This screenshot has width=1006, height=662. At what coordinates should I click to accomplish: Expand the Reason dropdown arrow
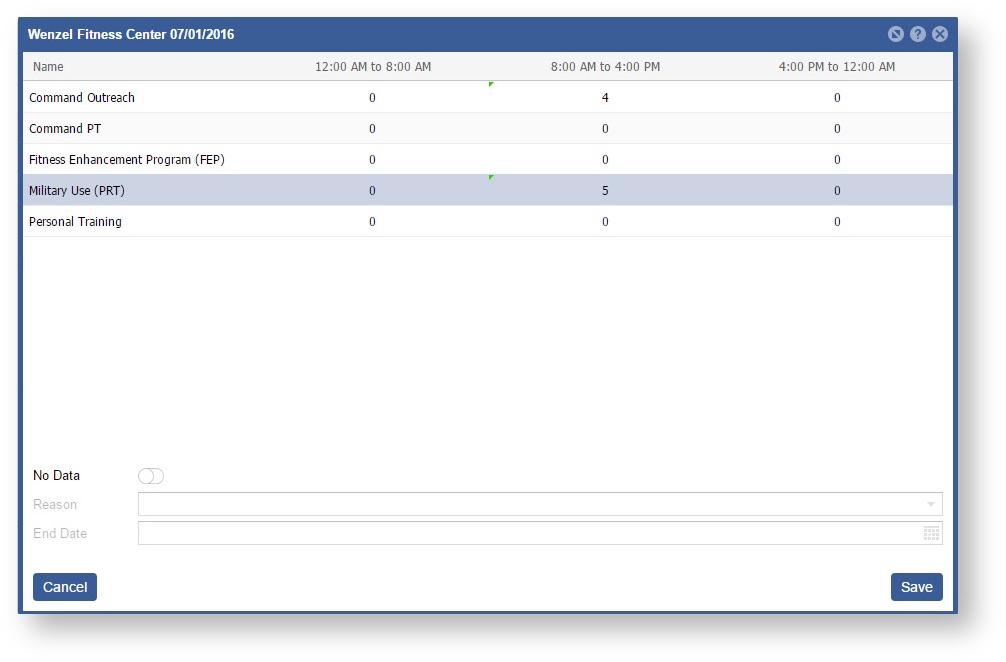(931, 505)
